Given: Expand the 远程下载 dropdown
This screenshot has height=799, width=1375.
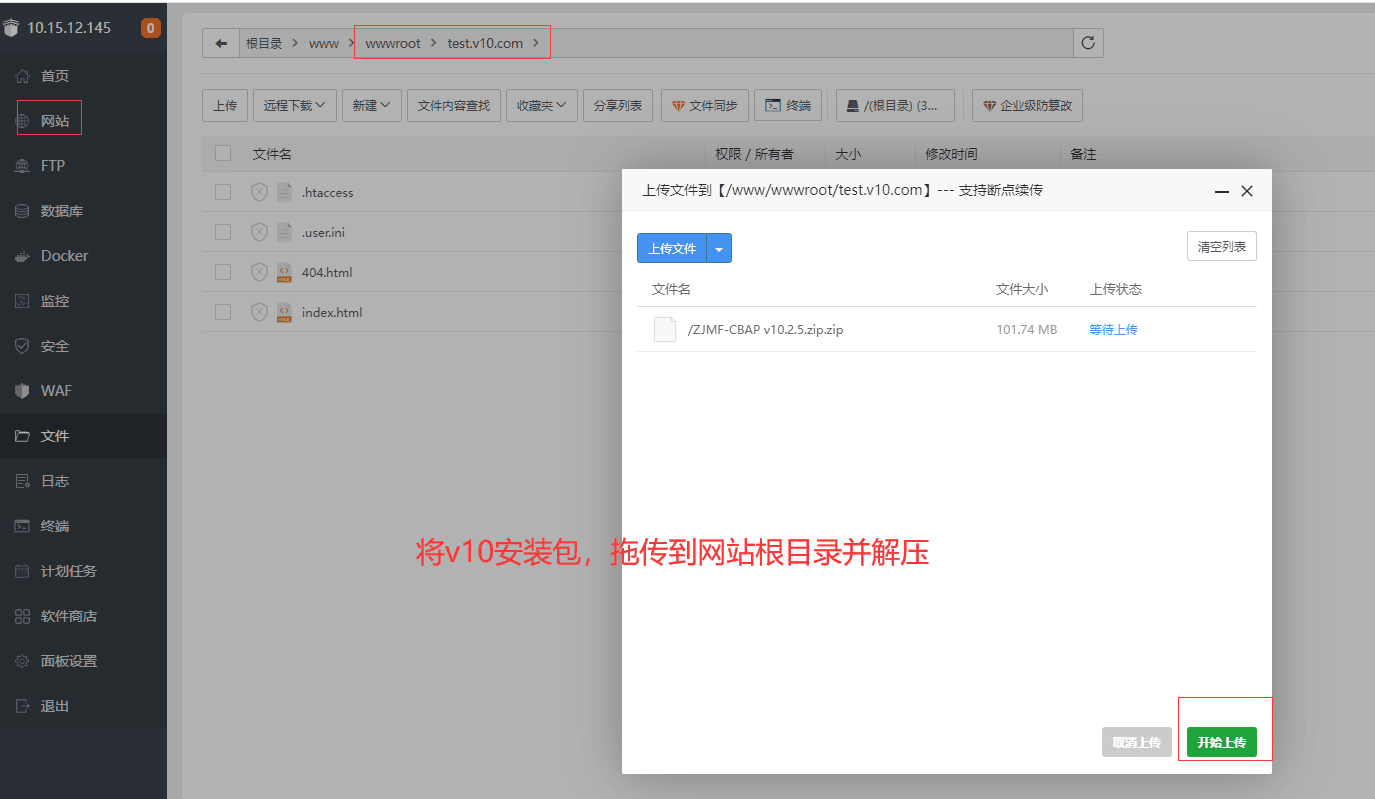Looking at the screenshot, I should (x=295, y=105).
